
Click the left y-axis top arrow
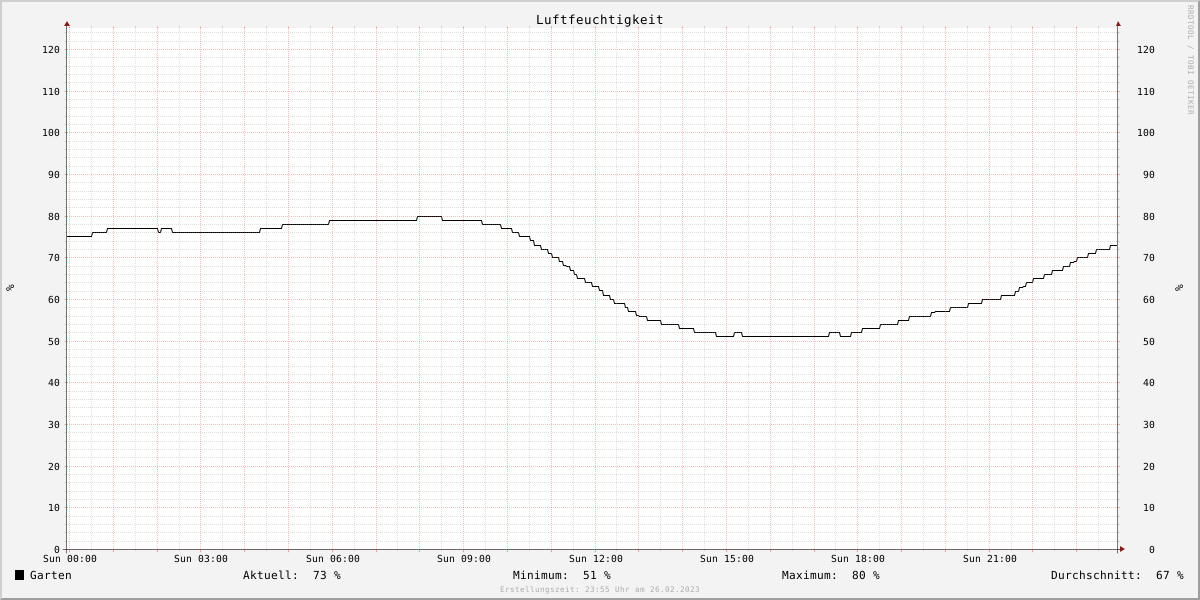(67, 23)
